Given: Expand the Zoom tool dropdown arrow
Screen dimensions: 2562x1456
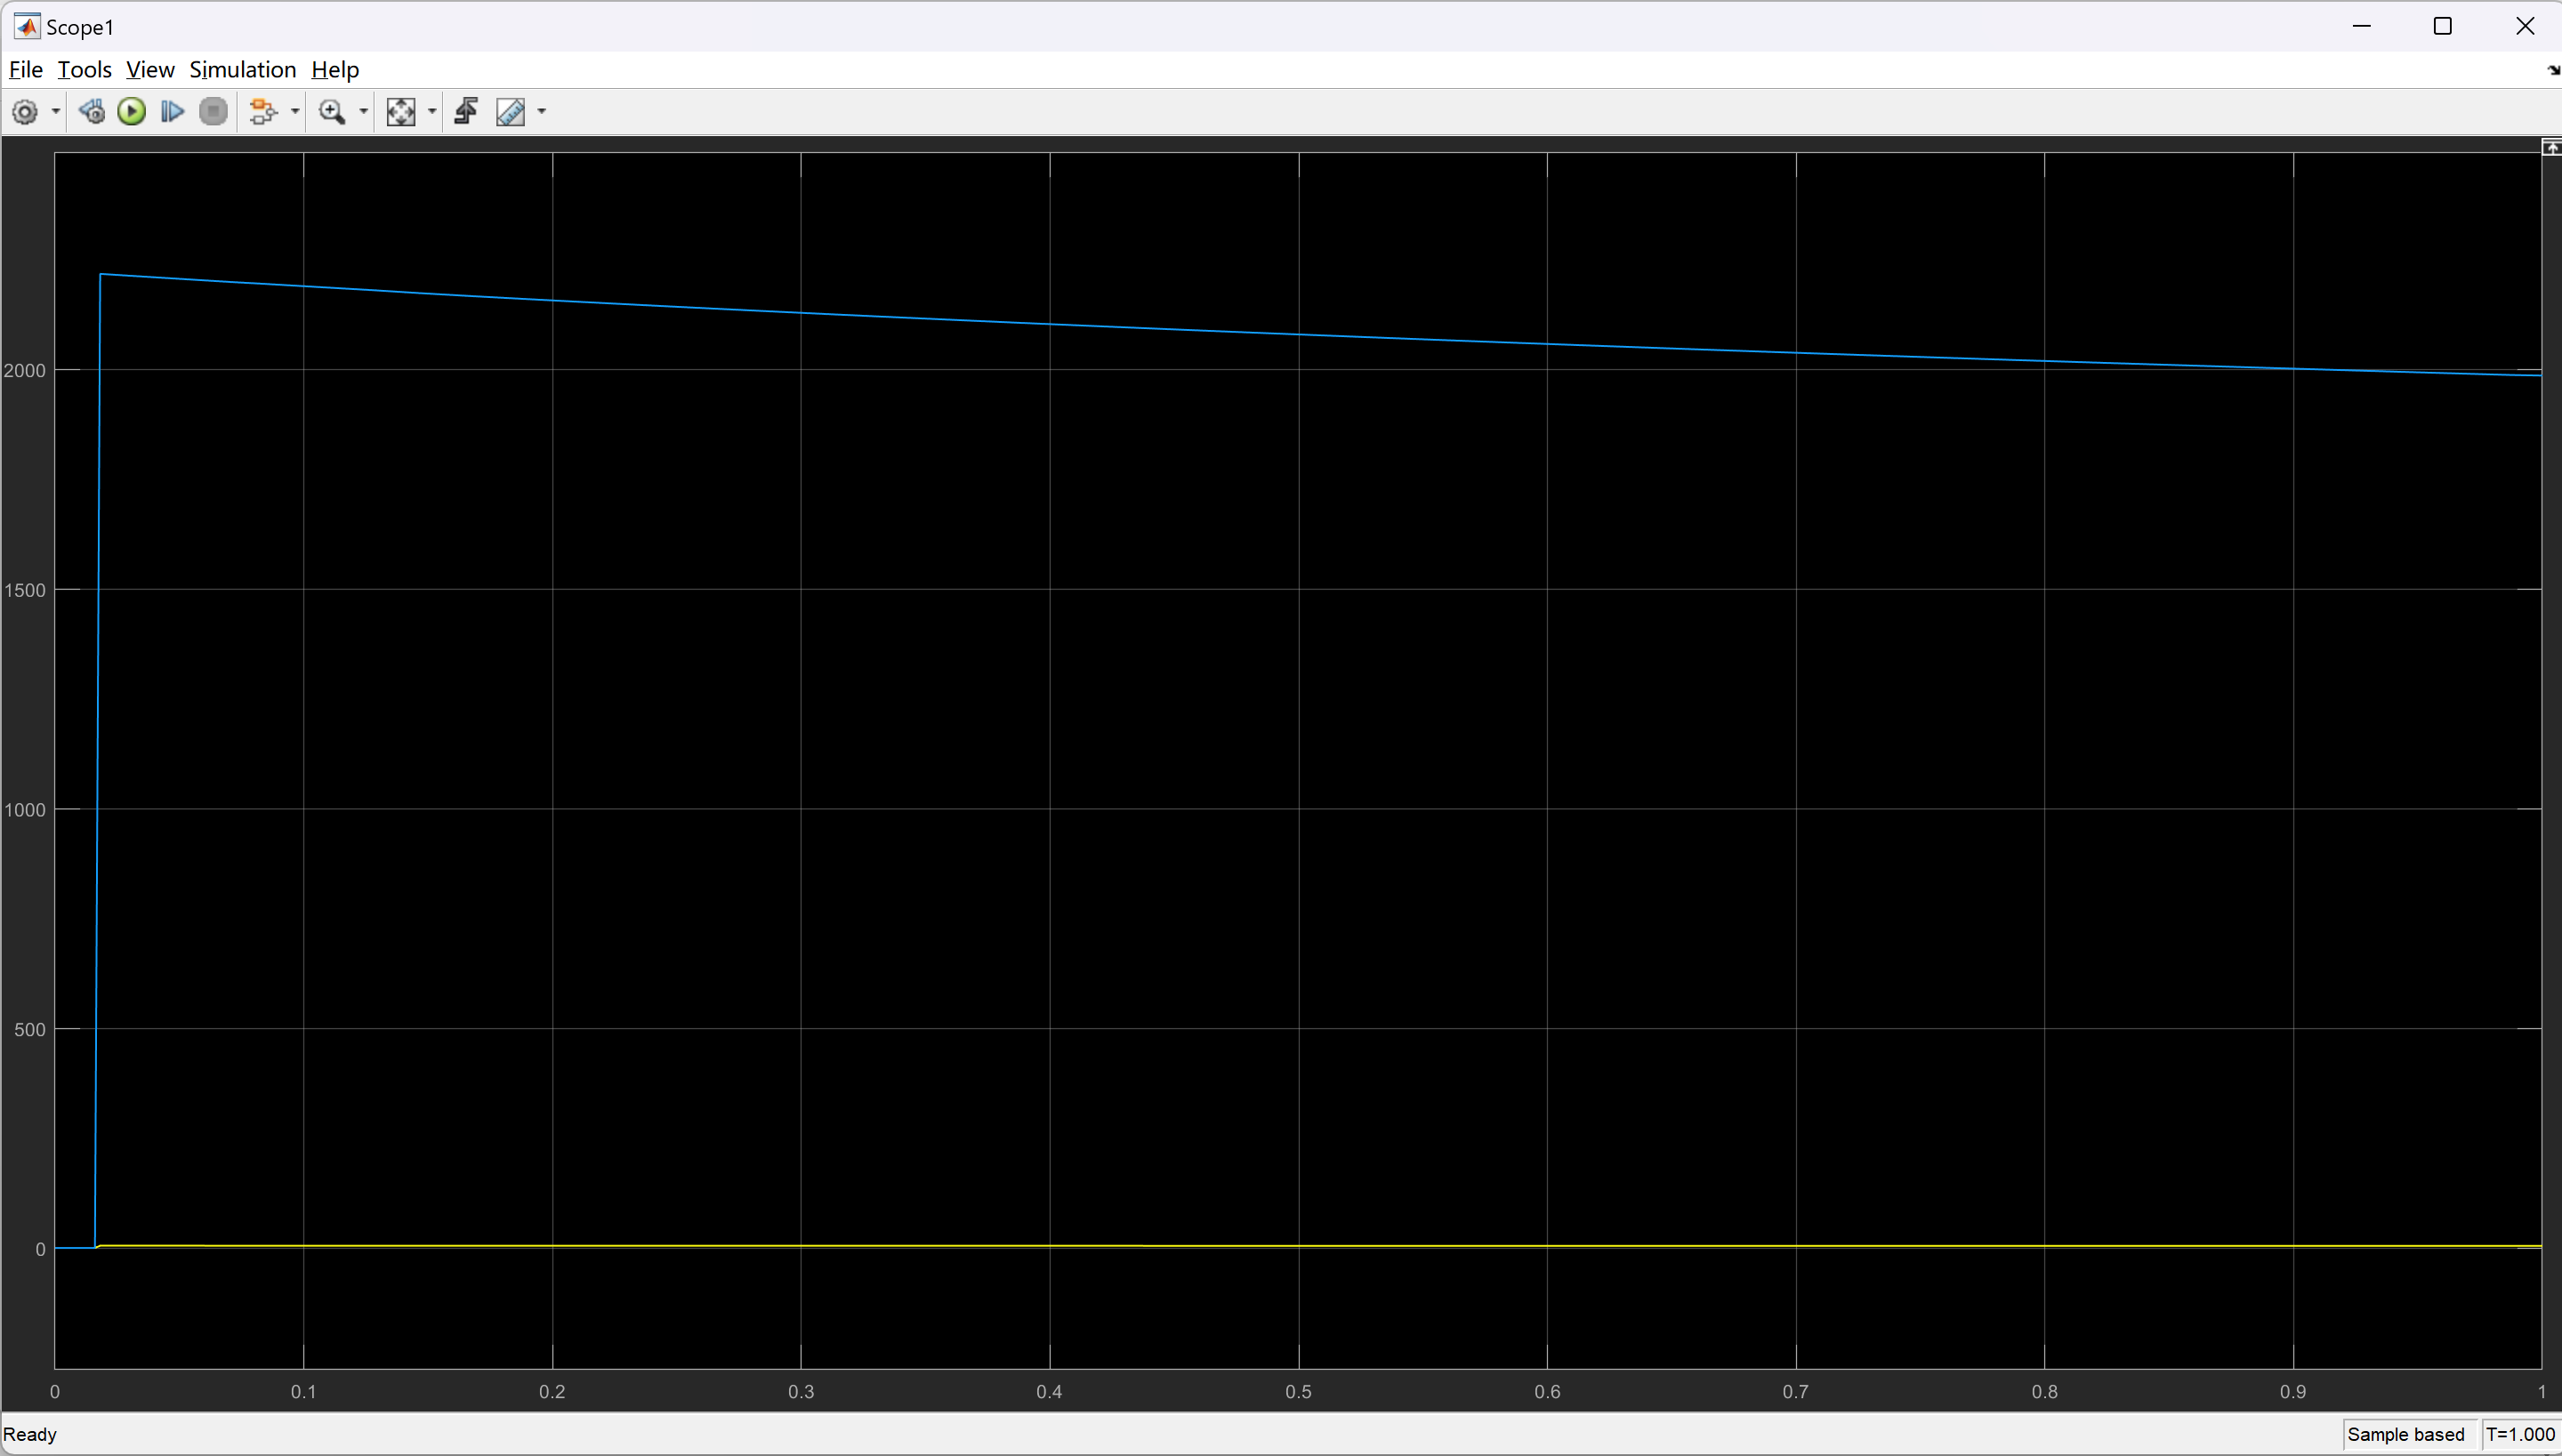Looking at the screenshot, I should (364, 112).
